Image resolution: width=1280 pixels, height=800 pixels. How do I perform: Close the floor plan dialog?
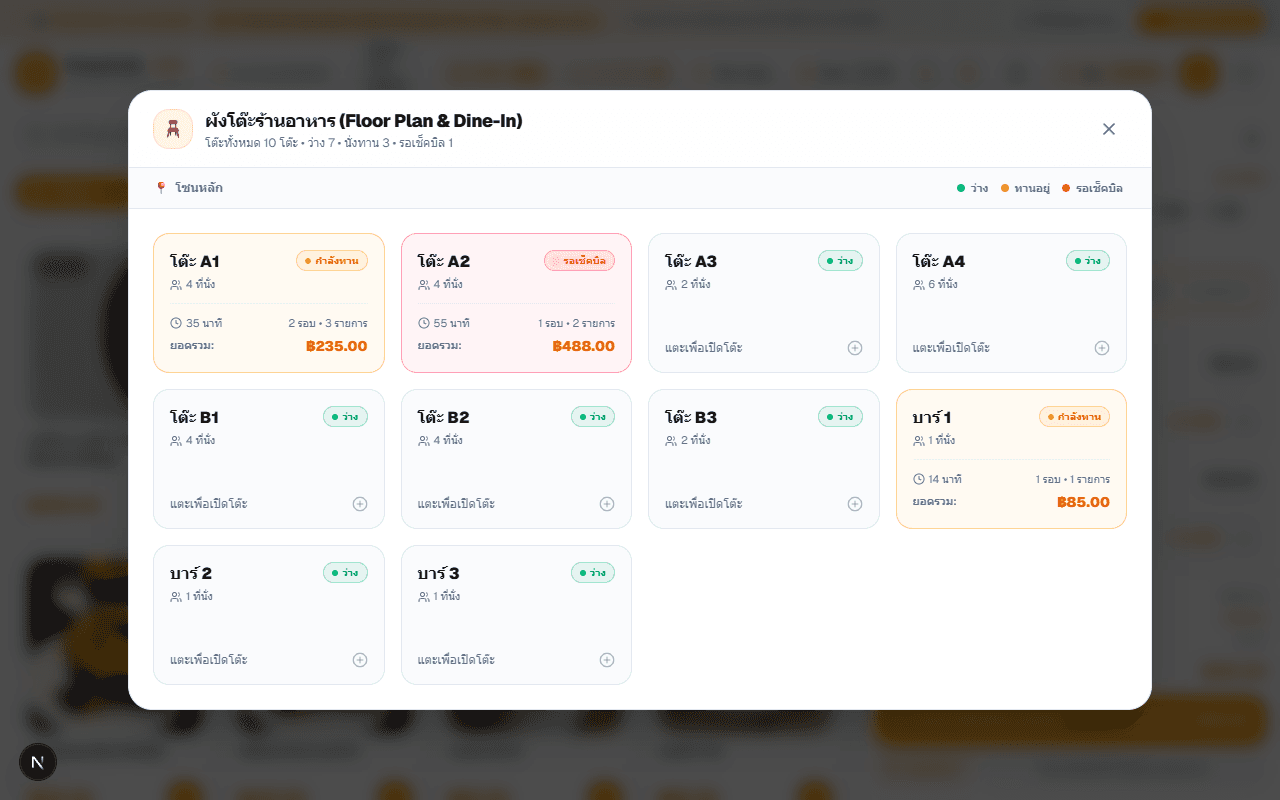click(x=1109, y=129)
